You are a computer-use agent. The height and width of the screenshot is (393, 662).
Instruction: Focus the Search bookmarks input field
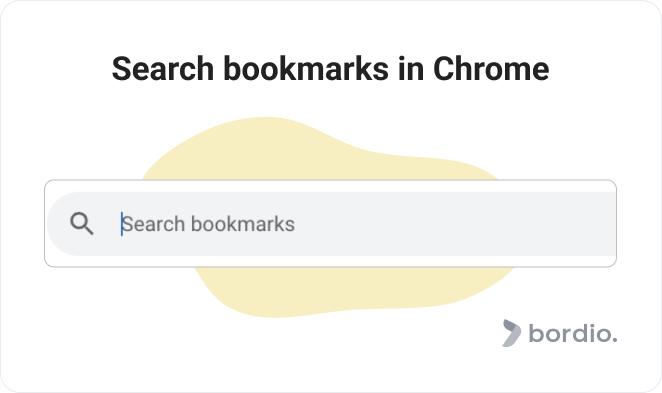click(331, 224)
